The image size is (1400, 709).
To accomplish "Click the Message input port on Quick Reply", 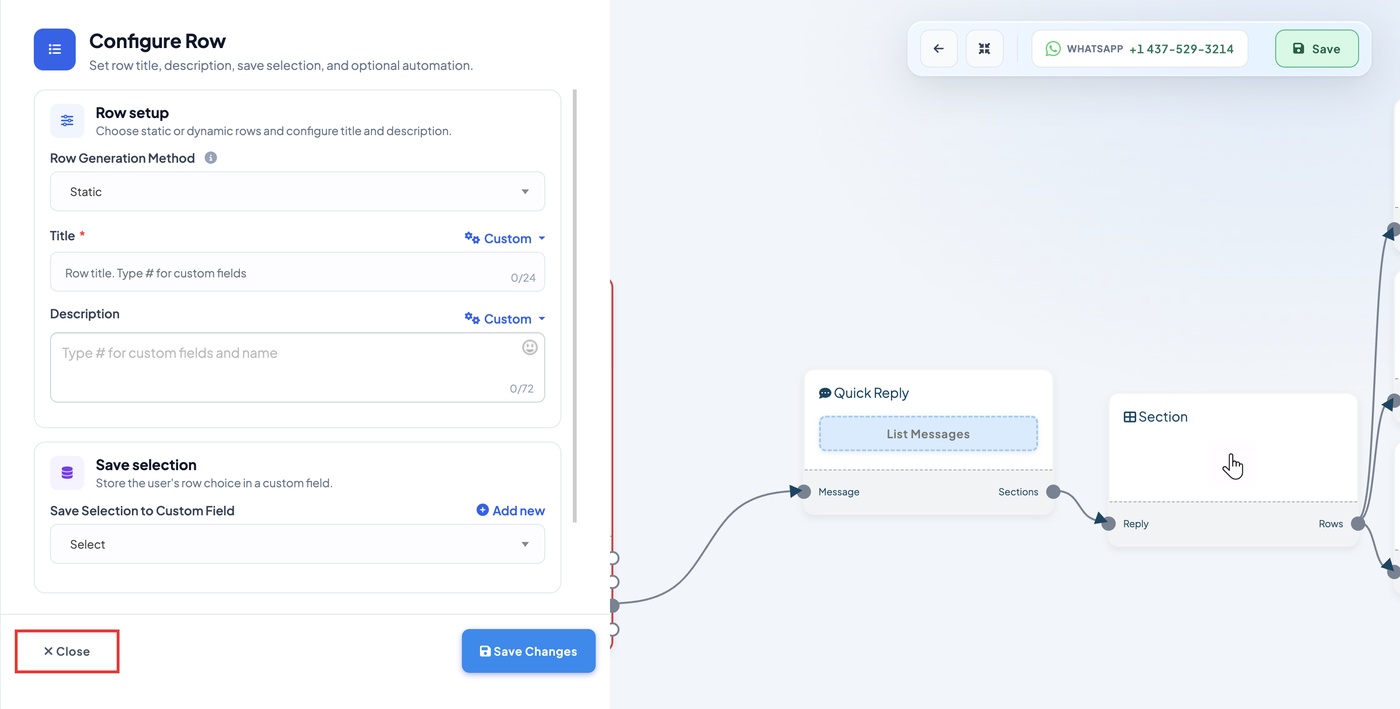I will pyautogui.click(x=803, y=492).
